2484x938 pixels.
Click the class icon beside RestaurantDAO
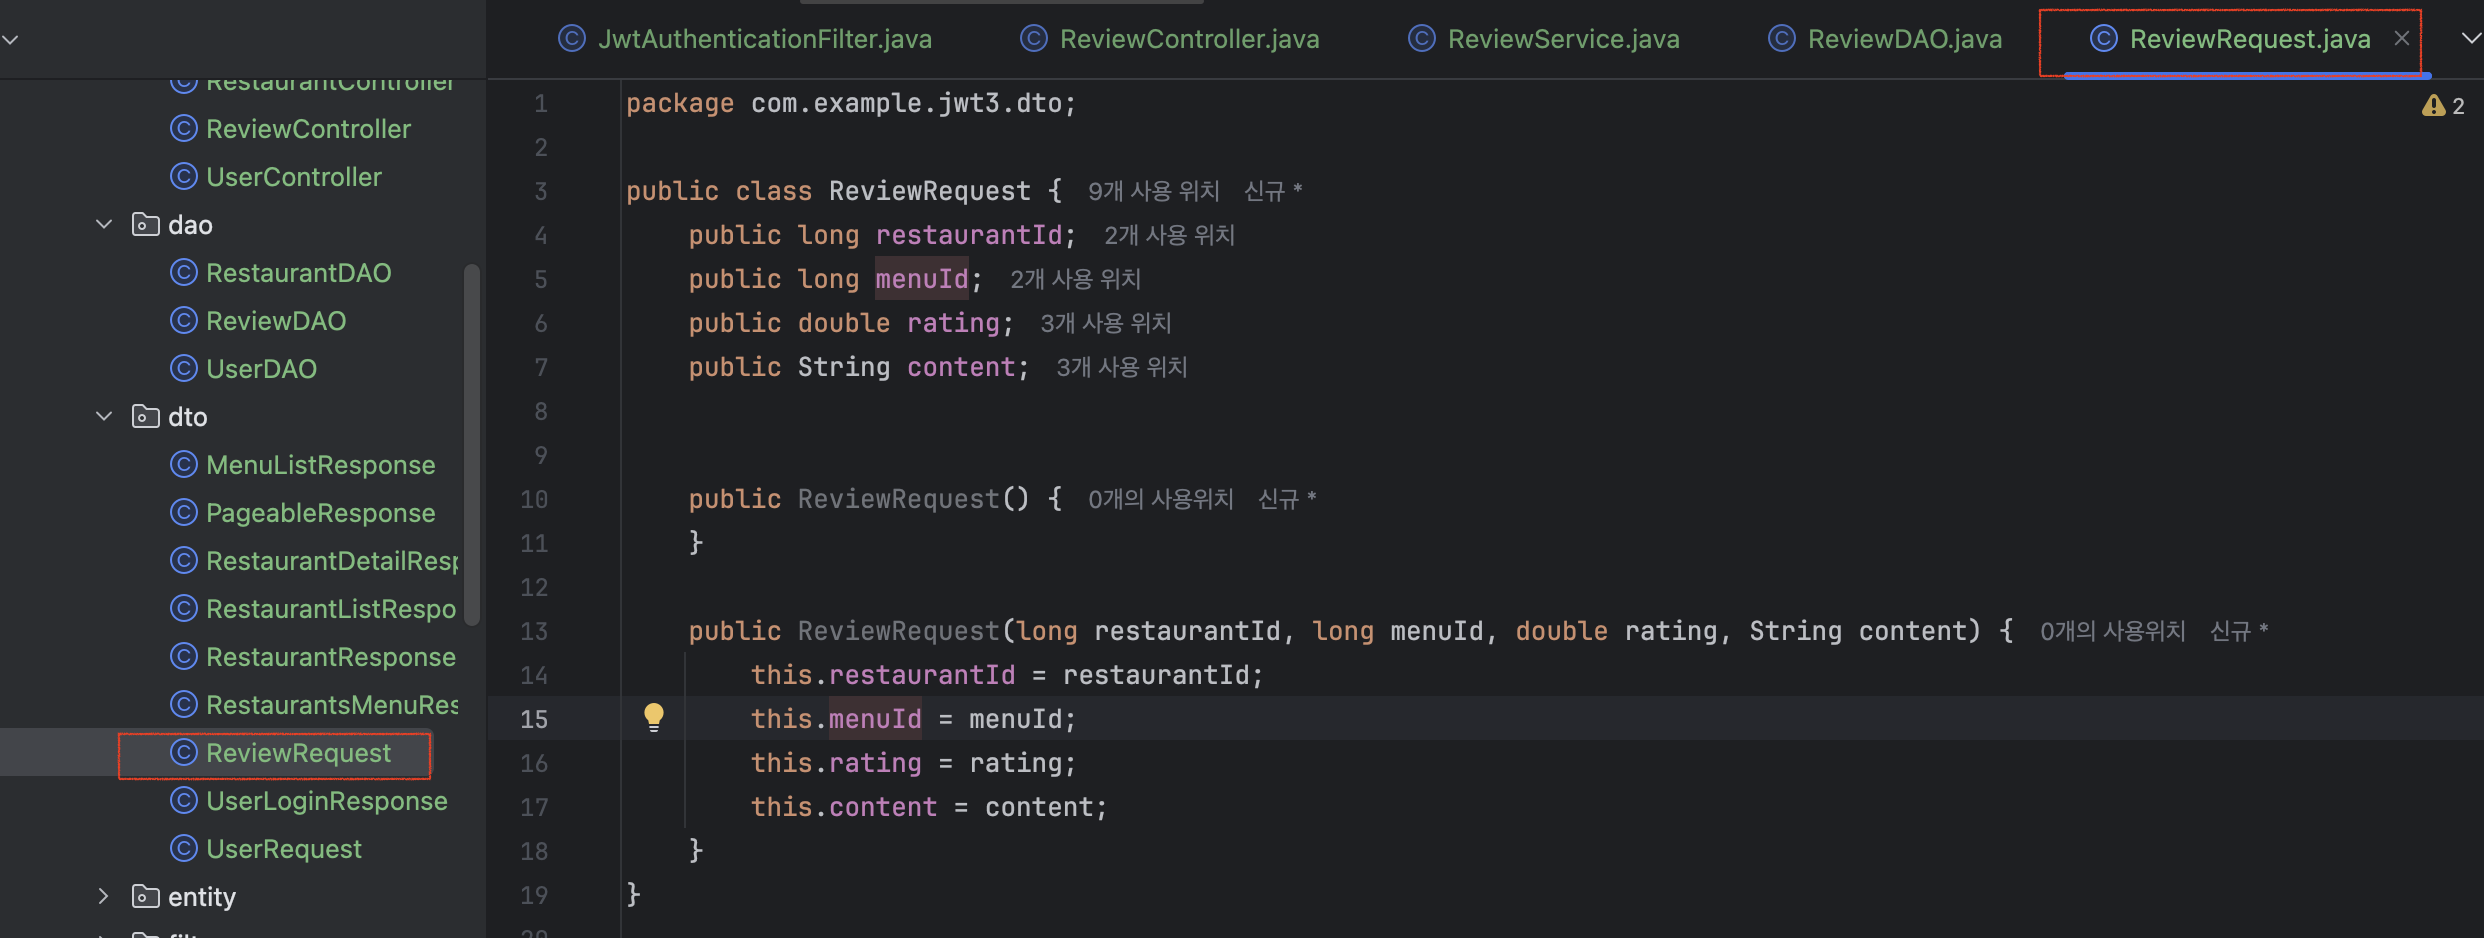coord(184,272)
